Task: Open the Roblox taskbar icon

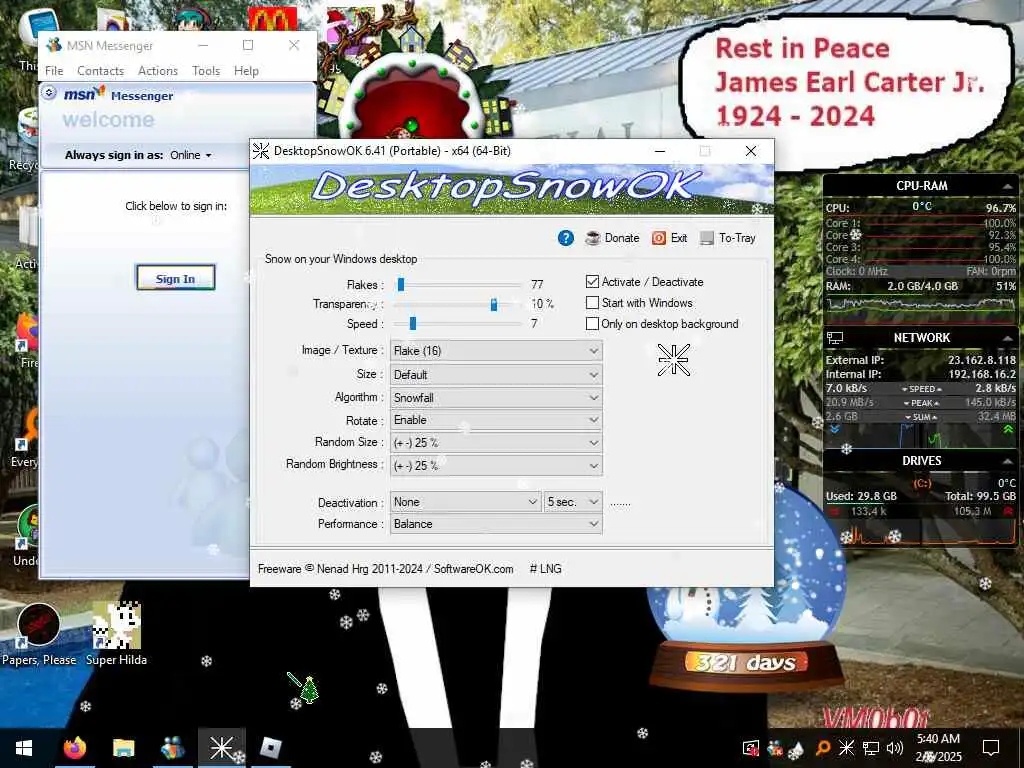Action: tap(270, 748)
